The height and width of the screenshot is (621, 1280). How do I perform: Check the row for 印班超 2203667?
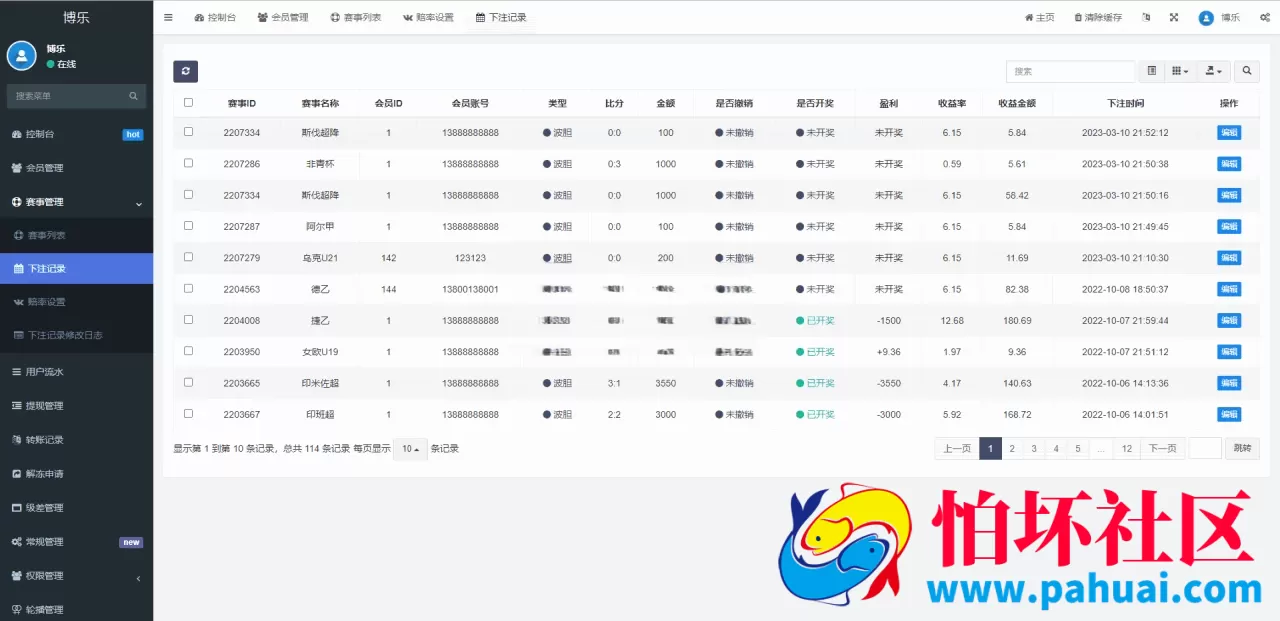[188, 413]
